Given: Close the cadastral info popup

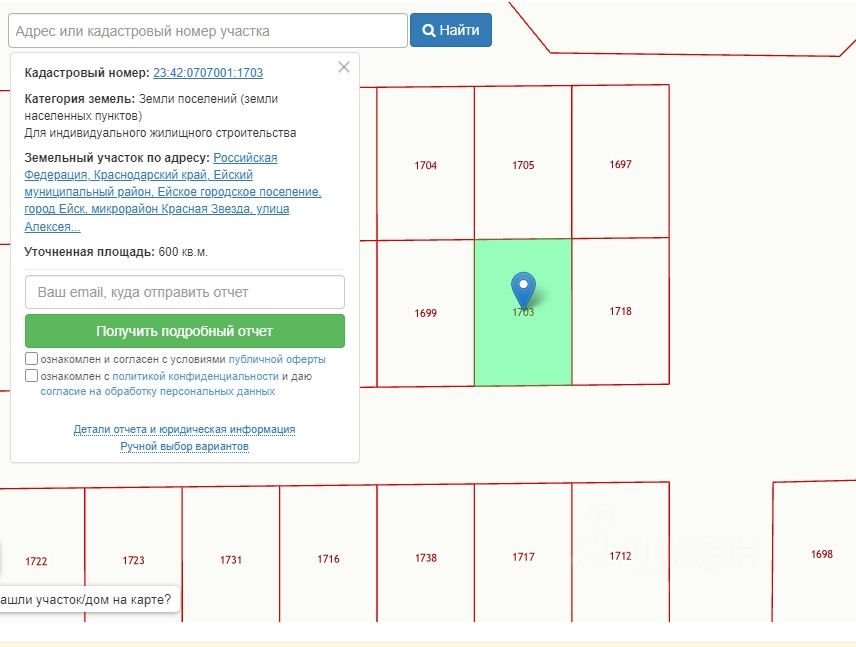Looking at the screenshot, I should pyautogui.click(x=344, y=67).
